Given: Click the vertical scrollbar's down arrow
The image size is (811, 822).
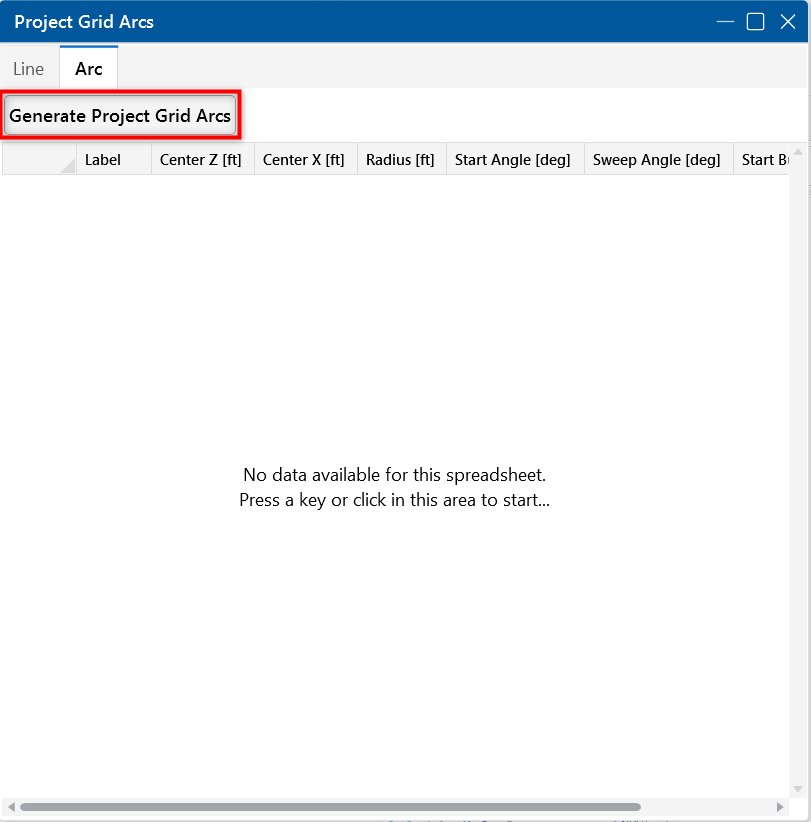Looking at the screenshot, I should click(797, 789).
